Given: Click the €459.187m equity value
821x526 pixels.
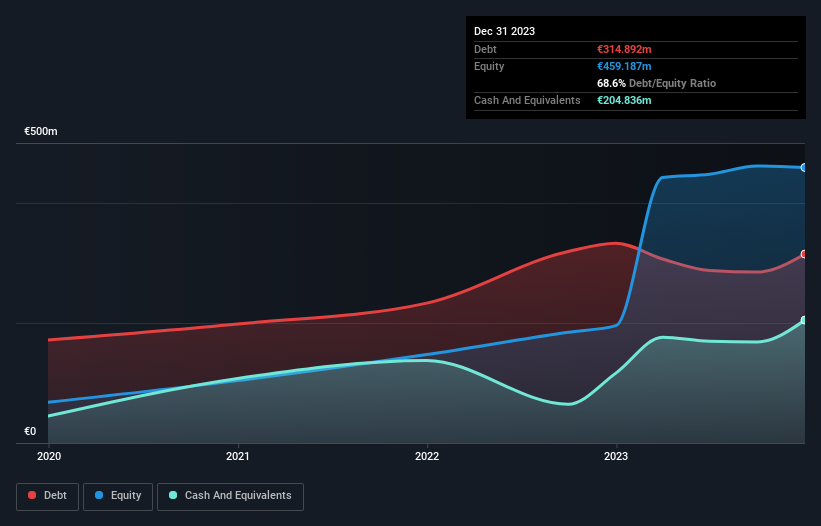Looking at the screenshot, I should [x=624, y=66].
